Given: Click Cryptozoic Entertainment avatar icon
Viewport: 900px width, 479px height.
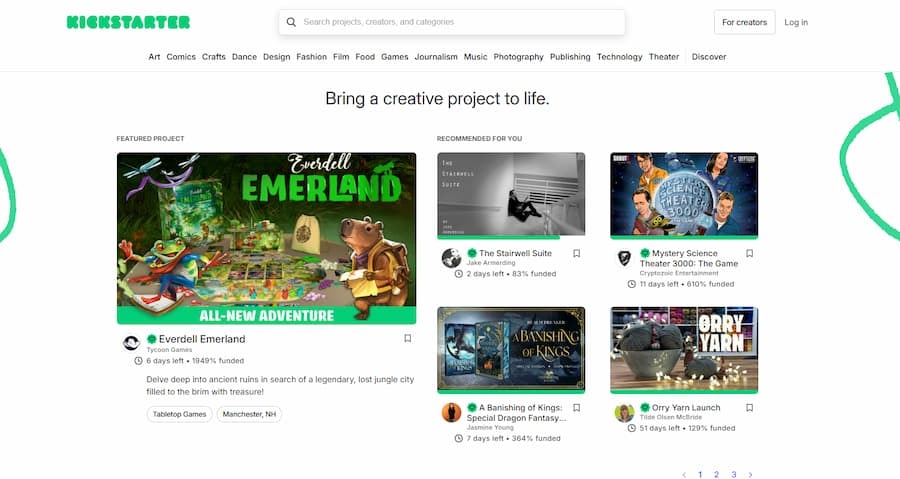Looking at the screenshot, I should point(624,258).
